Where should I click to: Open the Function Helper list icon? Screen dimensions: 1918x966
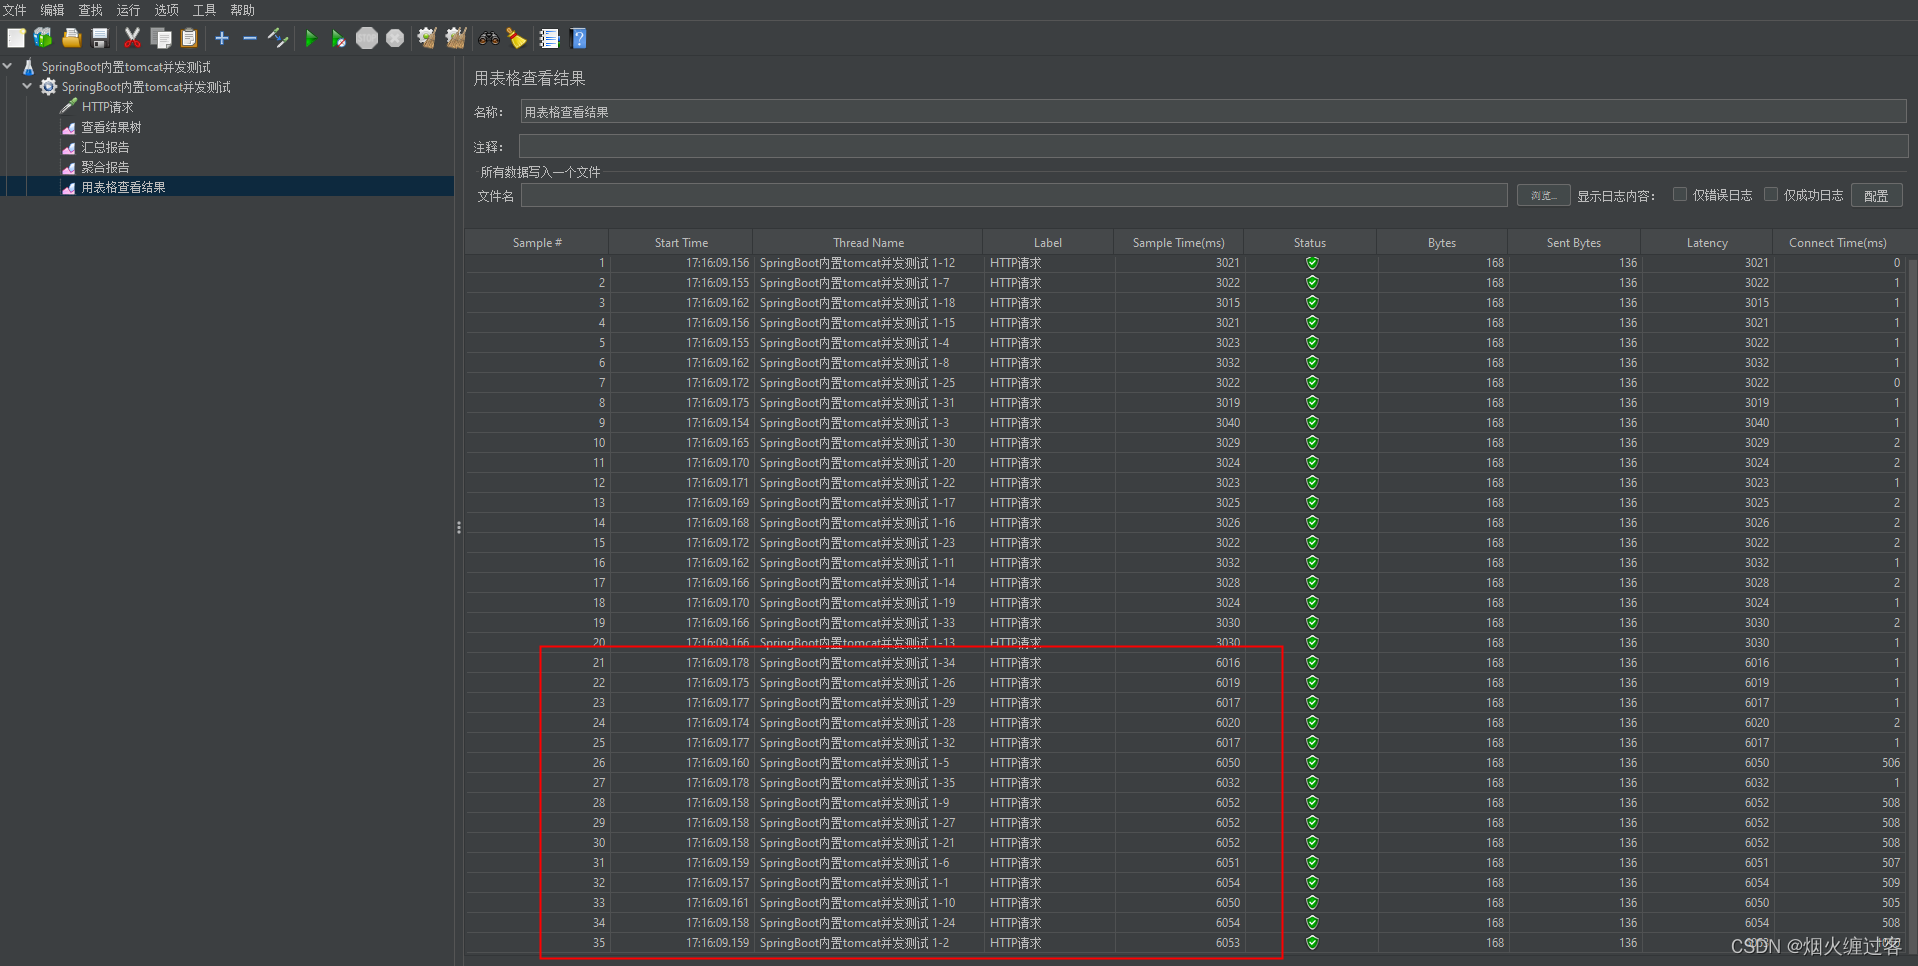click(549, 38)
